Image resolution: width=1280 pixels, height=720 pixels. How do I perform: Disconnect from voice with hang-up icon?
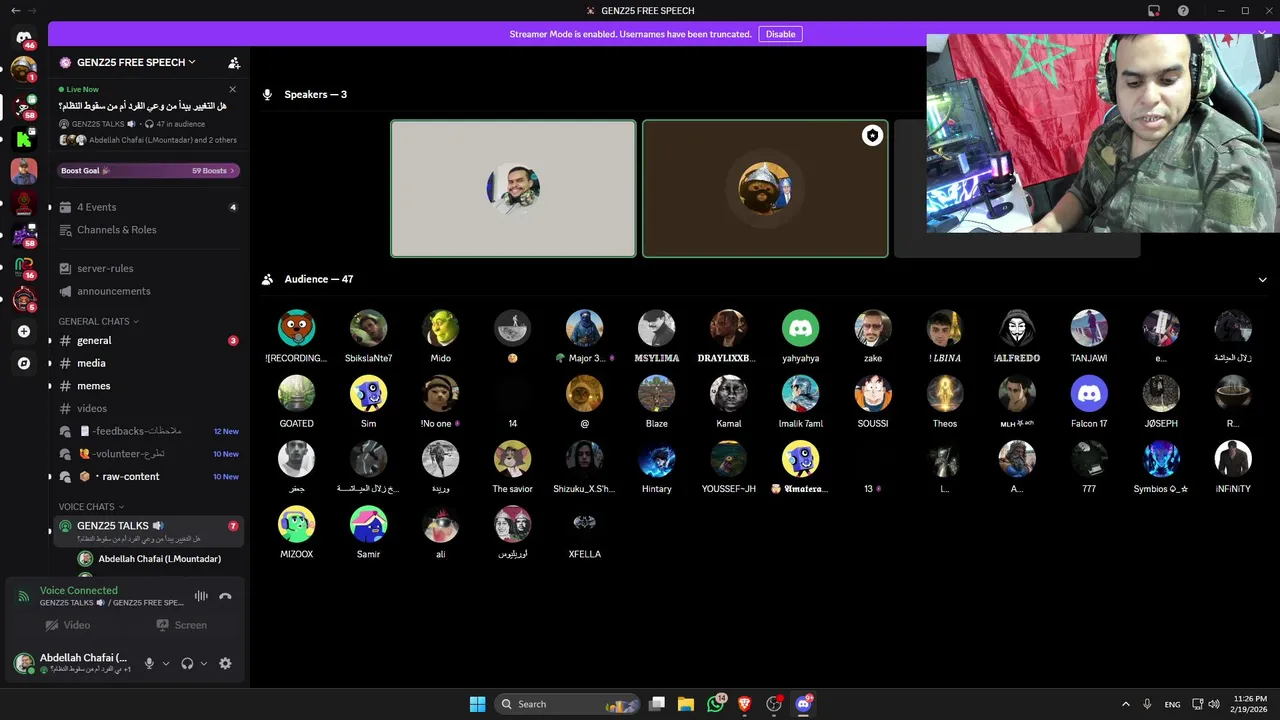(x=226, y=596)
